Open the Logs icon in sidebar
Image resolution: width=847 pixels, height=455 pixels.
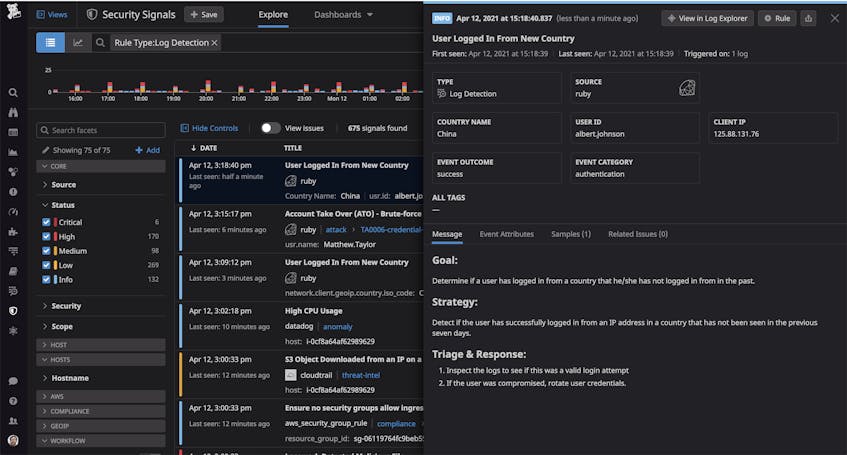[13, 291]
